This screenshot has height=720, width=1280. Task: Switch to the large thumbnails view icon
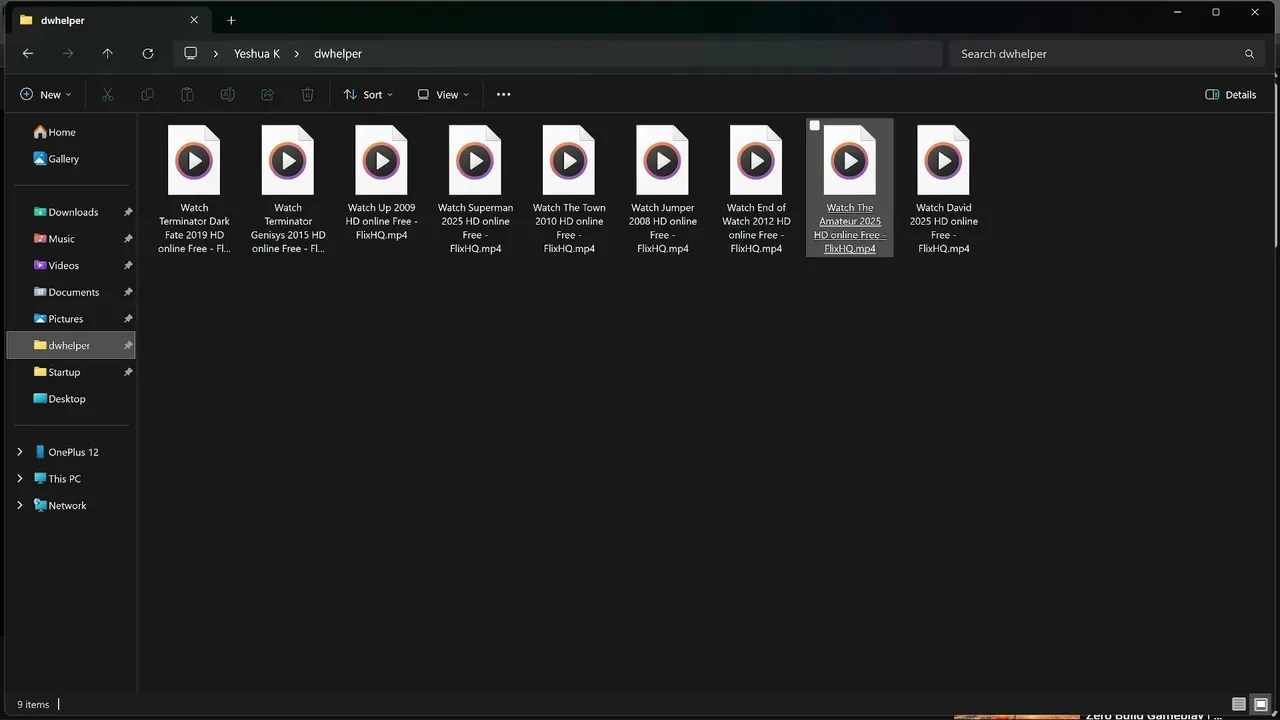pyautogui.click(x=1261, y=704)
